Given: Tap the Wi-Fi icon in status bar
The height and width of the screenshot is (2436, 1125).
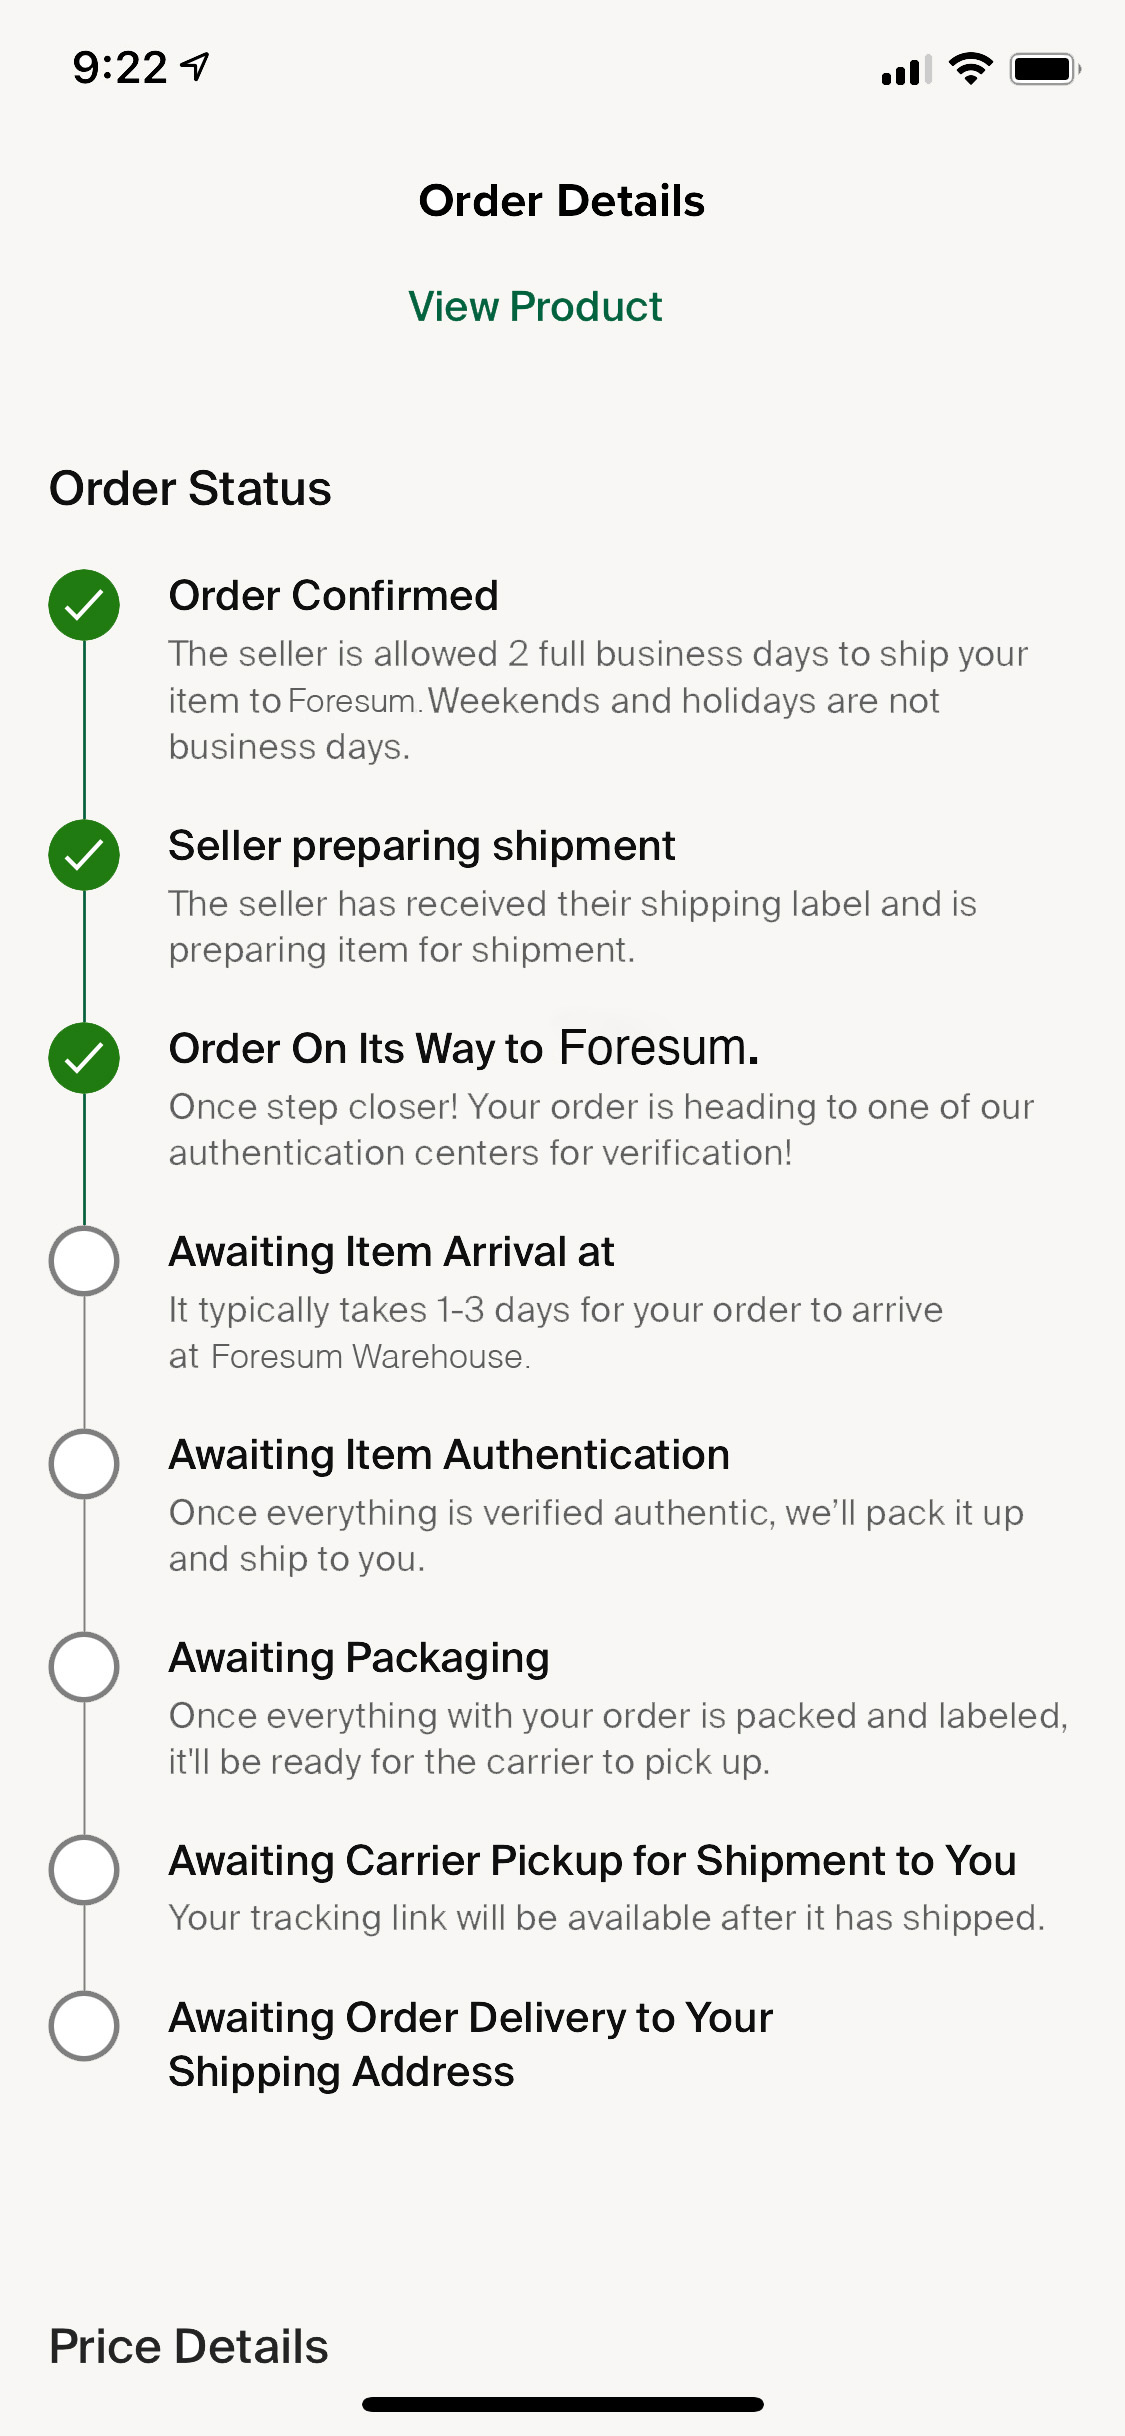Looking at the screenshot, I should 970,68.
